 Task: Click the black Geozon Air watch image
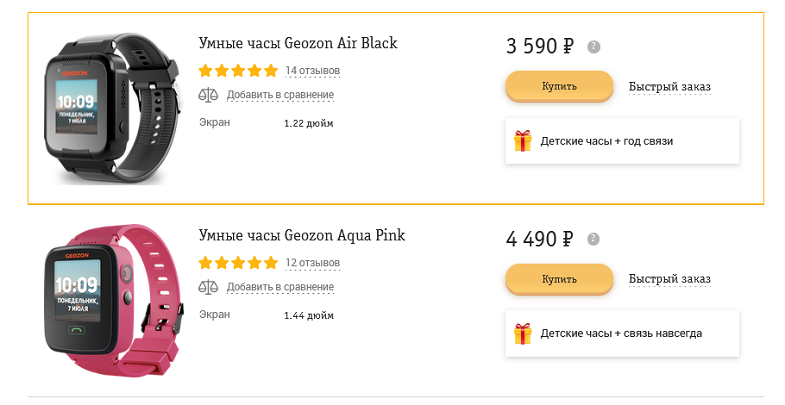[111, 109]
